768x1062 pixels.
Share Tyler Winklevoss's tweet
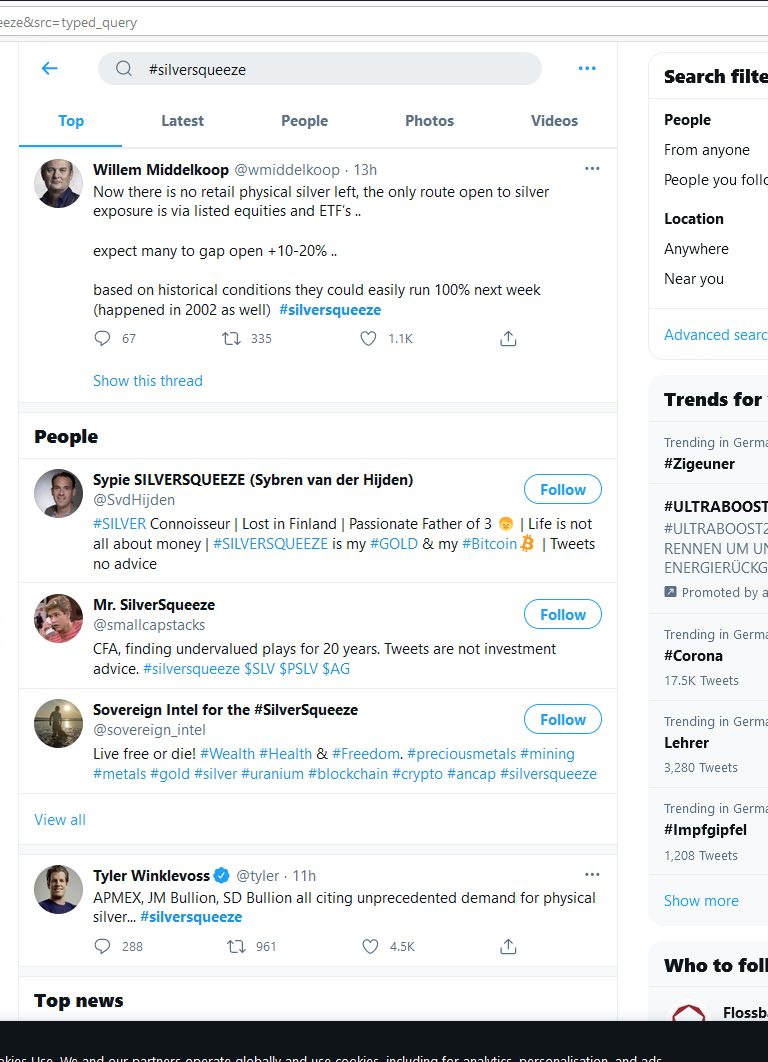tap(508, 946)
